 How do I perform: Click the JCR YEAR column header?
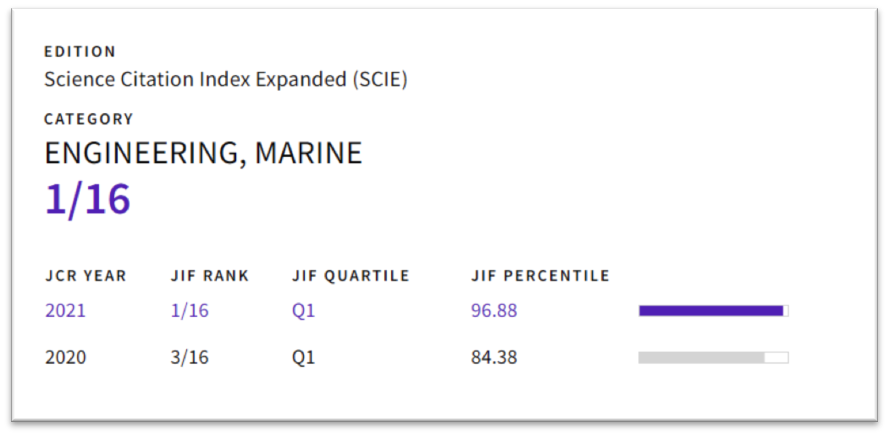tap(86, 276)
